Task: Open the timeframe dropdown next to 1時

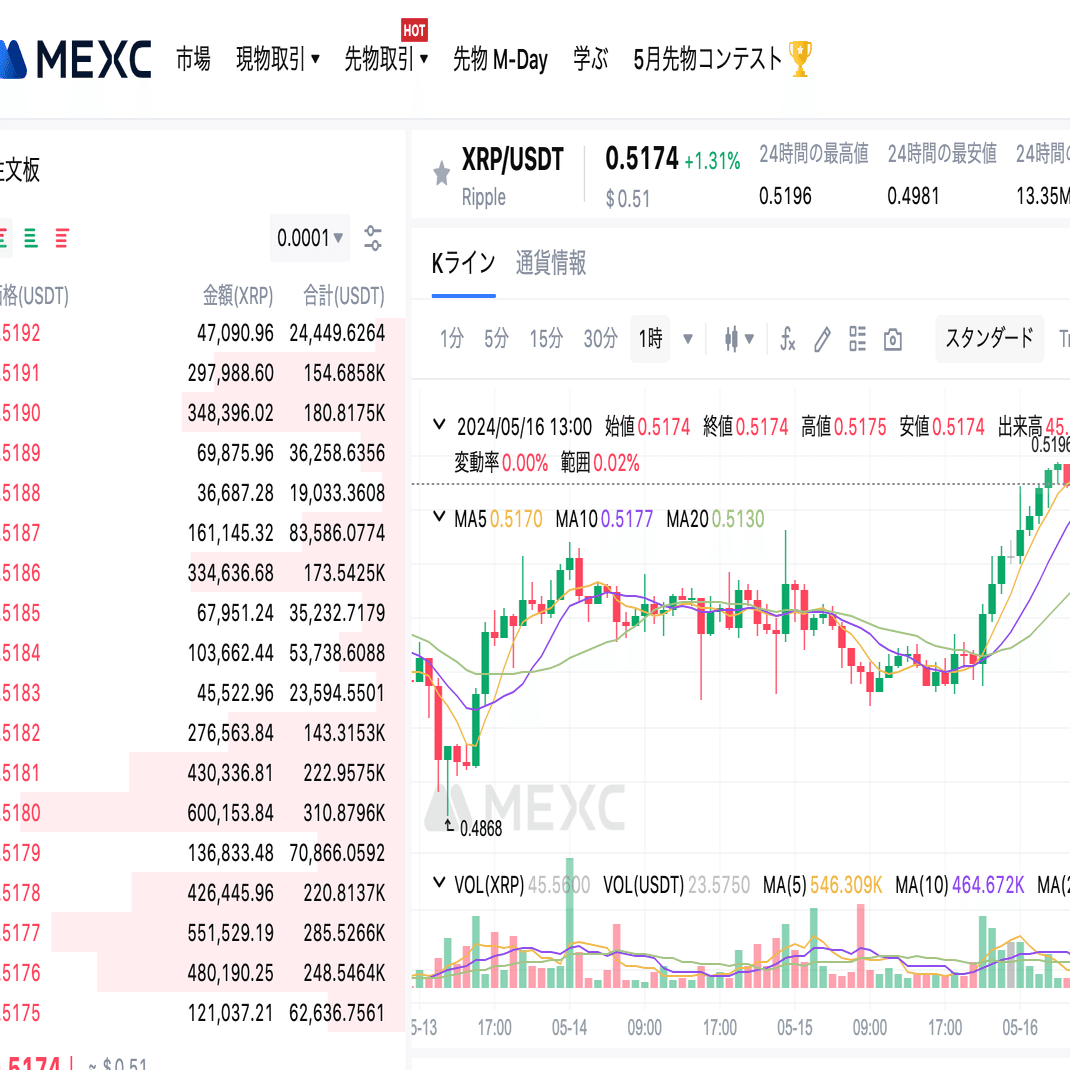Action: tap(688, 338)
